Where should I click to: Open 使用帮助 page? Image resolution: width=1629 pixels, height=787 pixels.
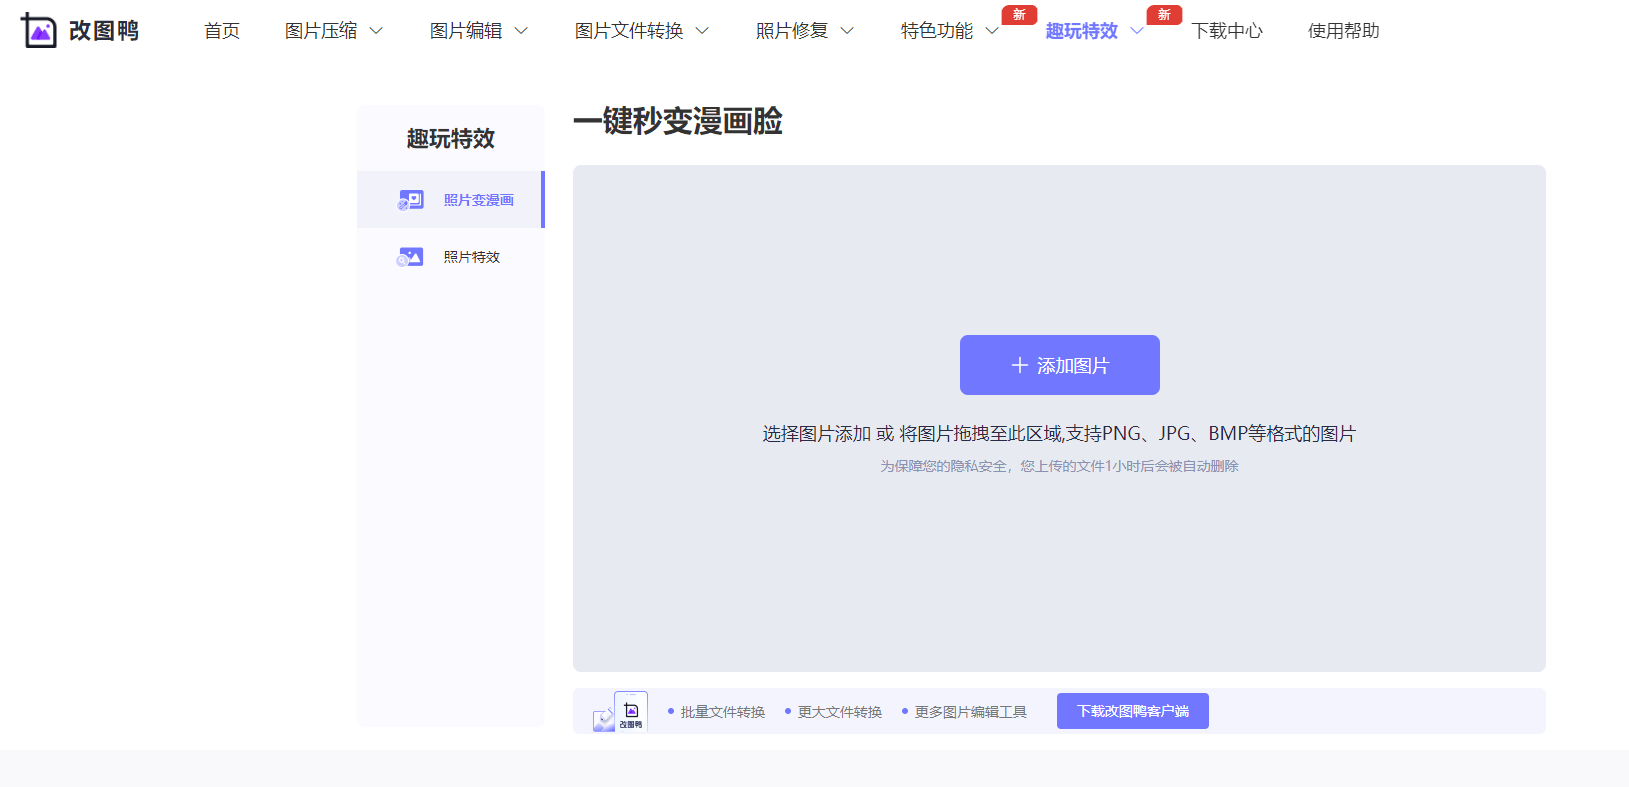click(1344, 31)
